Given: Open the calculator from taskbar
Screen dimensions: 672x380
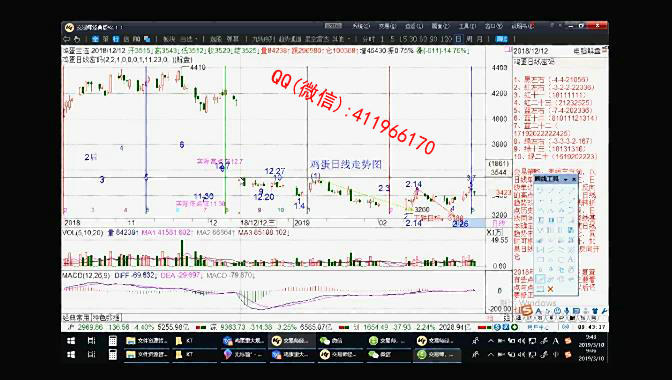Looking at the screenshot, I should pos(112,341).
